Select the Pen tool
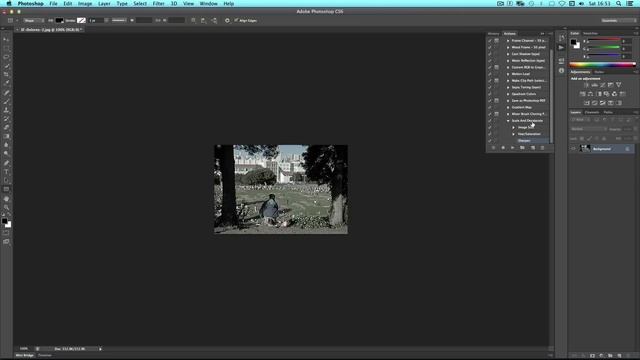640x360 pixels. [x=6, y=163]
